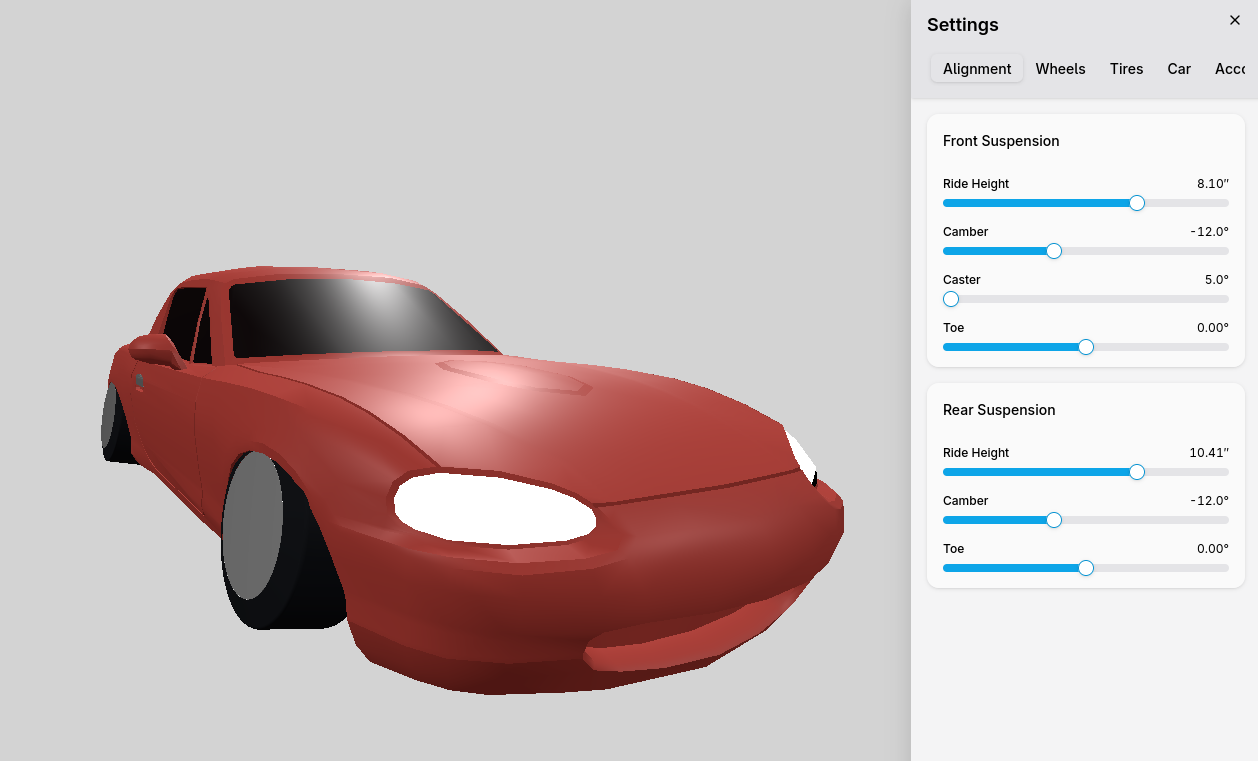Screen dimensions: 1258x761
Task: Click the rear Camber slider handle
Action: pyautogui.click(x=1053, y=520)
